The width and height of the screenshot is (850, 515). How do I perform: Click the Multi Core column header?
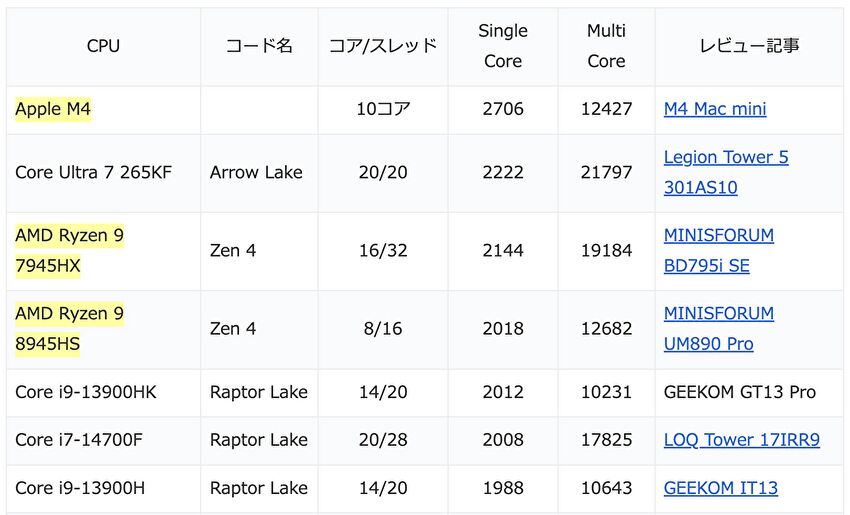pos(606,46)
